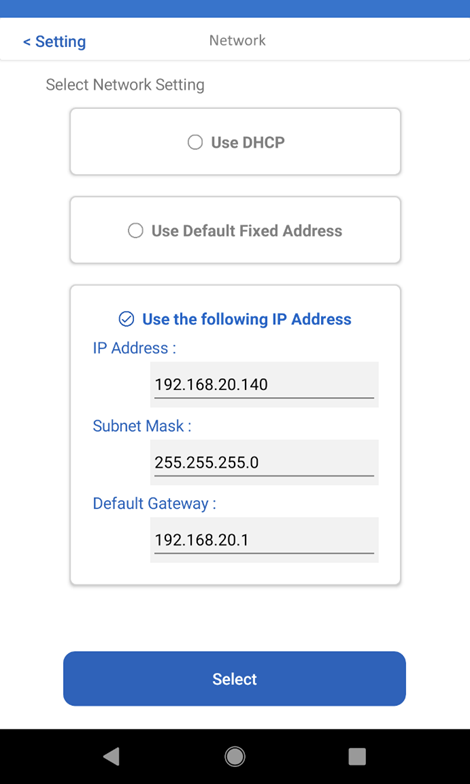Viewport: 470px width, 784px height.
Task: Tap the Android back triangle icon
Action: point(111,756)
